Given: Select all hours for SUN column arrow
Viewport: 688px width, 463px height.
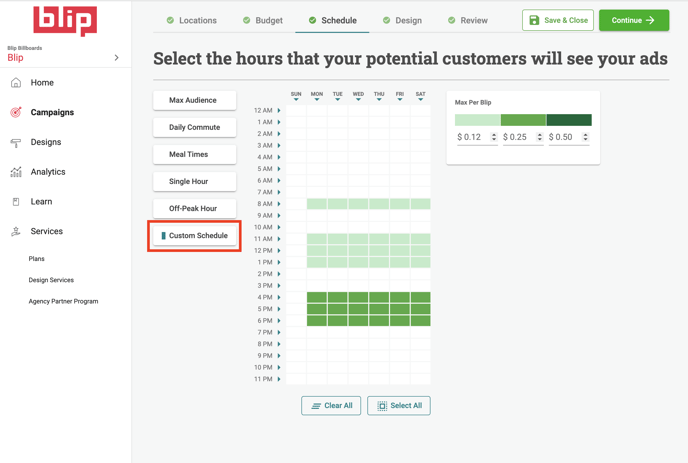Looking at the screenshot, I should tap(296, 100).
